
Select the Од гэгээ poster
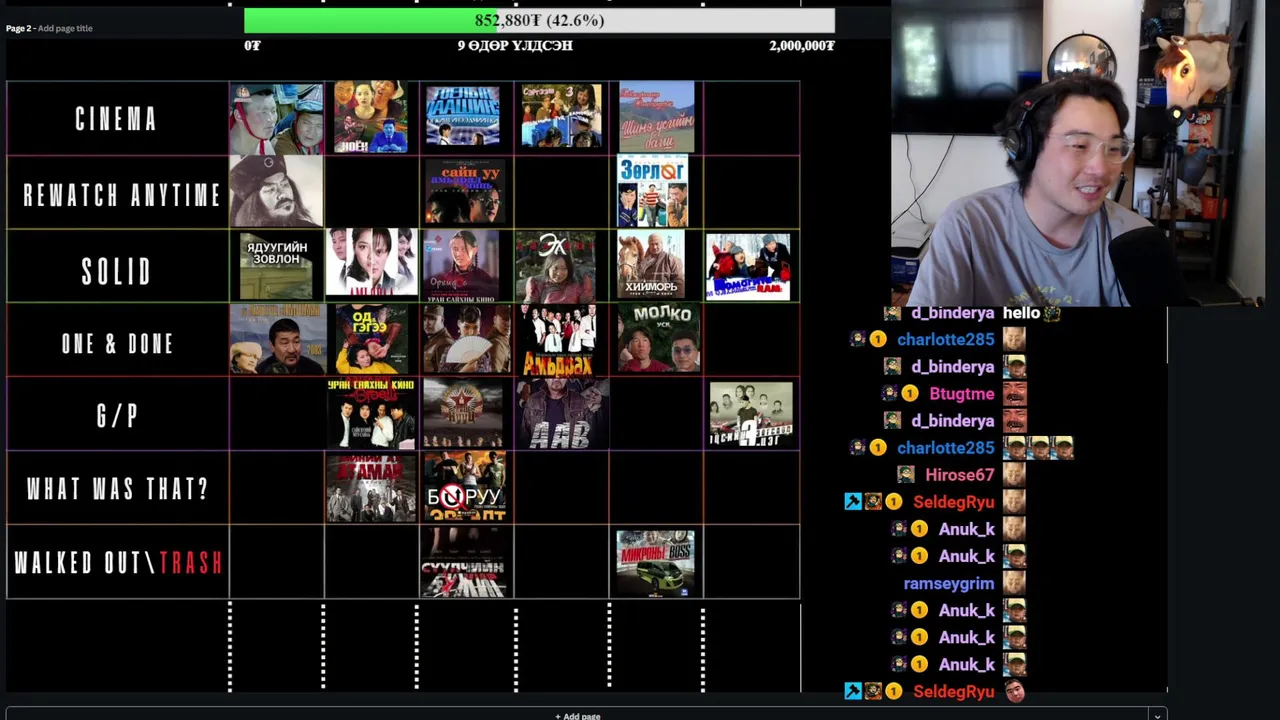(371, 339)
